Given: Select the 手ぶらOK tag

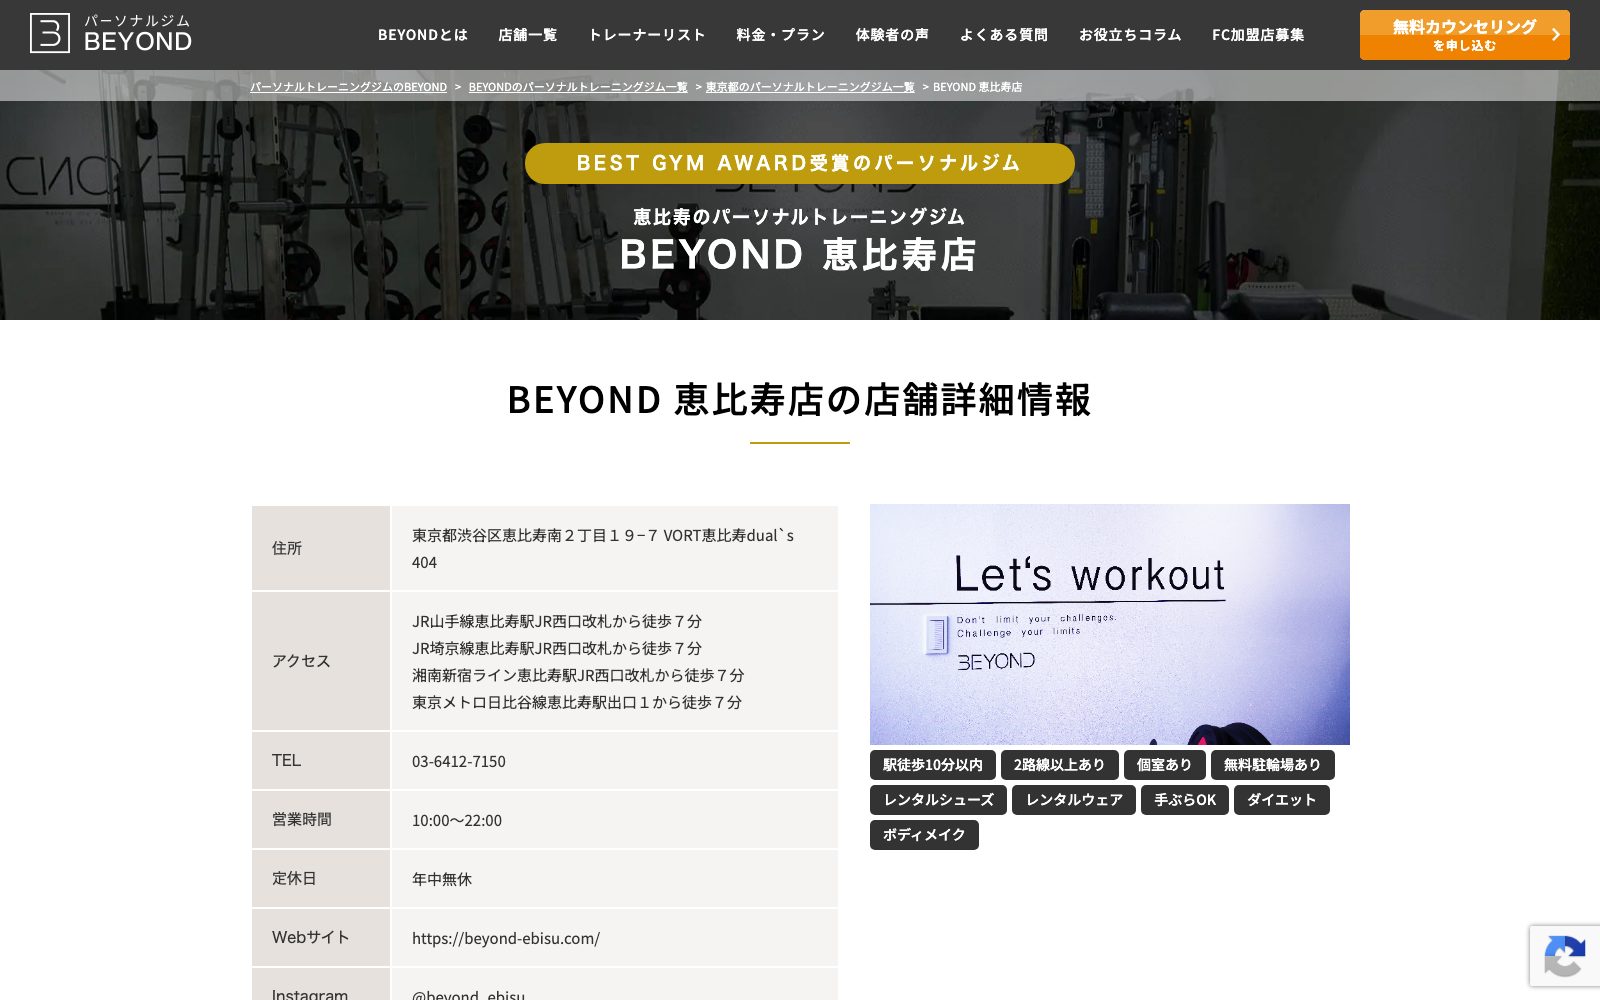Looking at the screenshot, I should tap(1184, 800).
